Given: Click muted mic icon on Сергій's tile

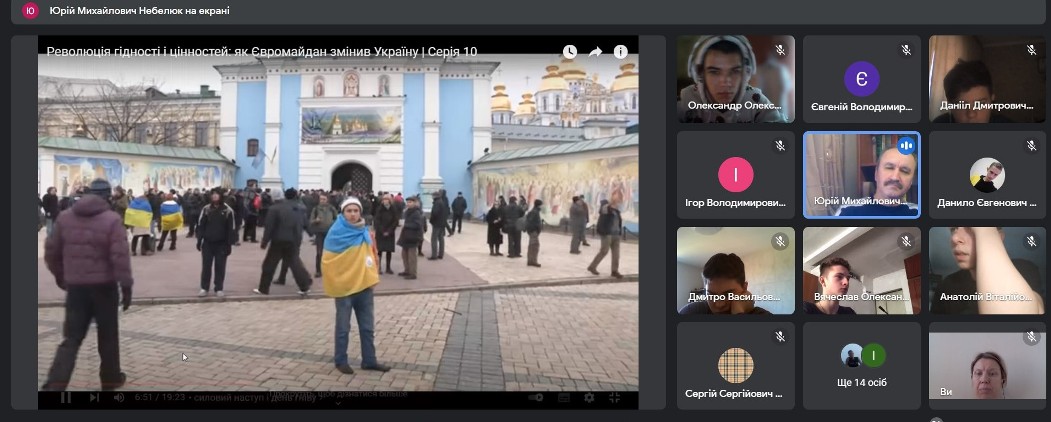Looking at the screenshot, I should 780,337.
